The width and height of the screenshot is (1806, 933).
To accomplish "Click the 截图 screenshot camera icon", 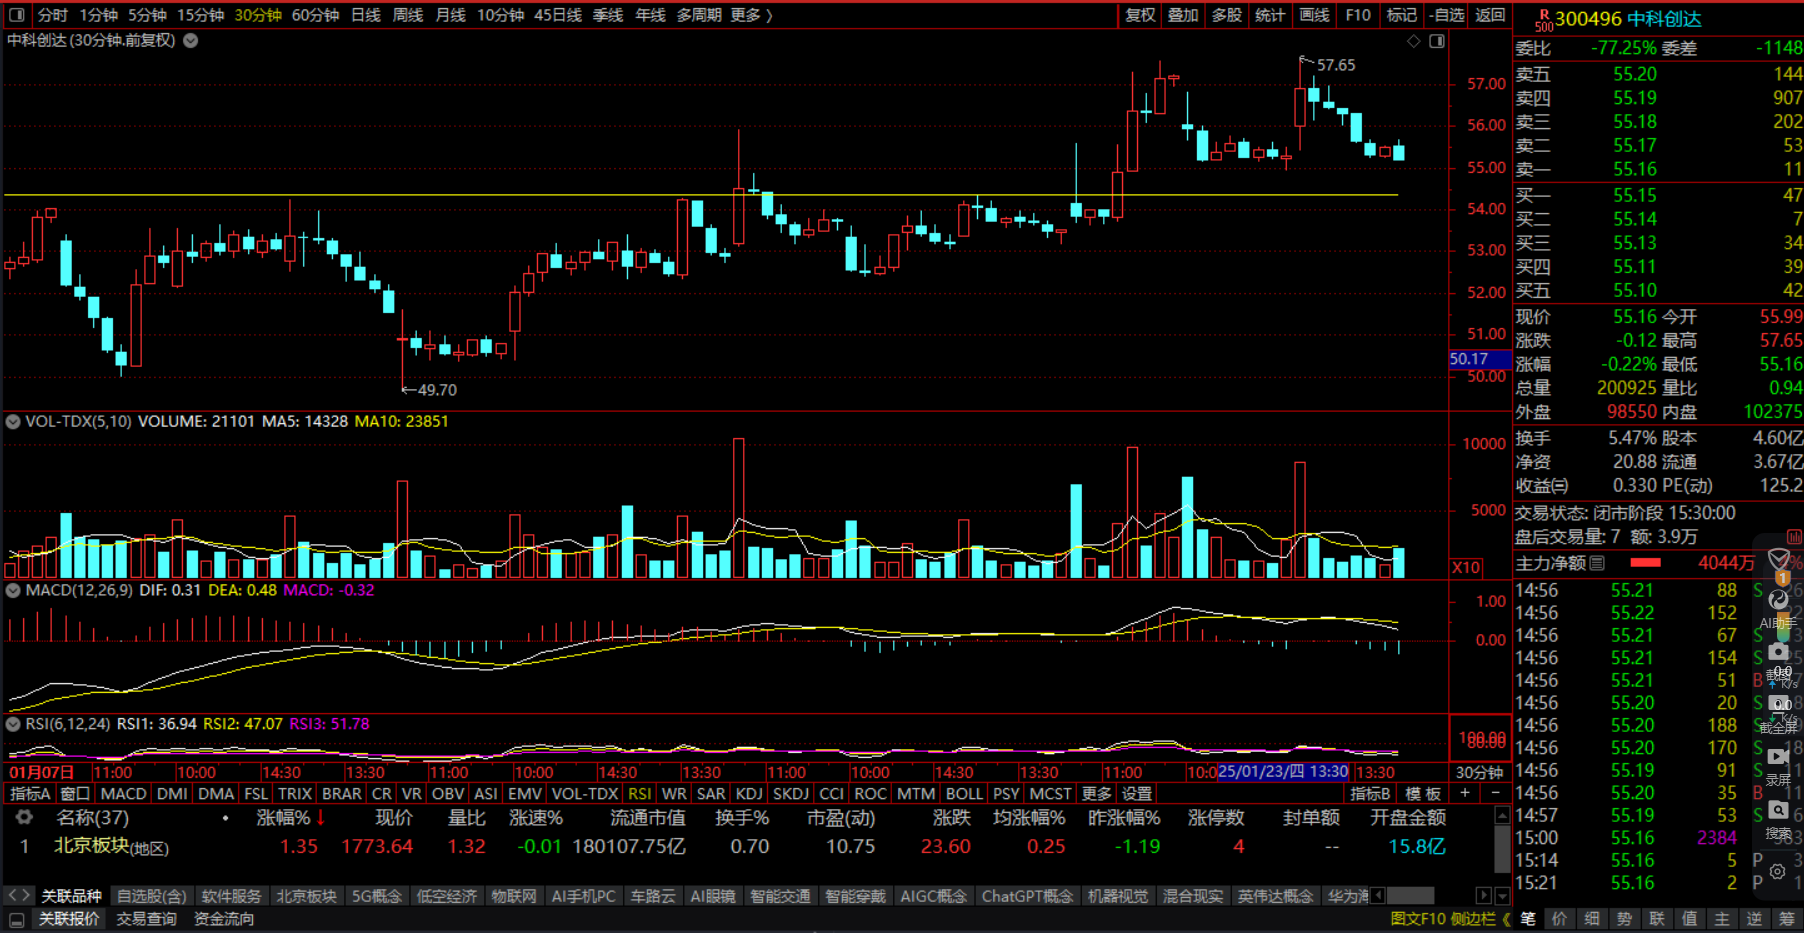I will click(1779, 652).
